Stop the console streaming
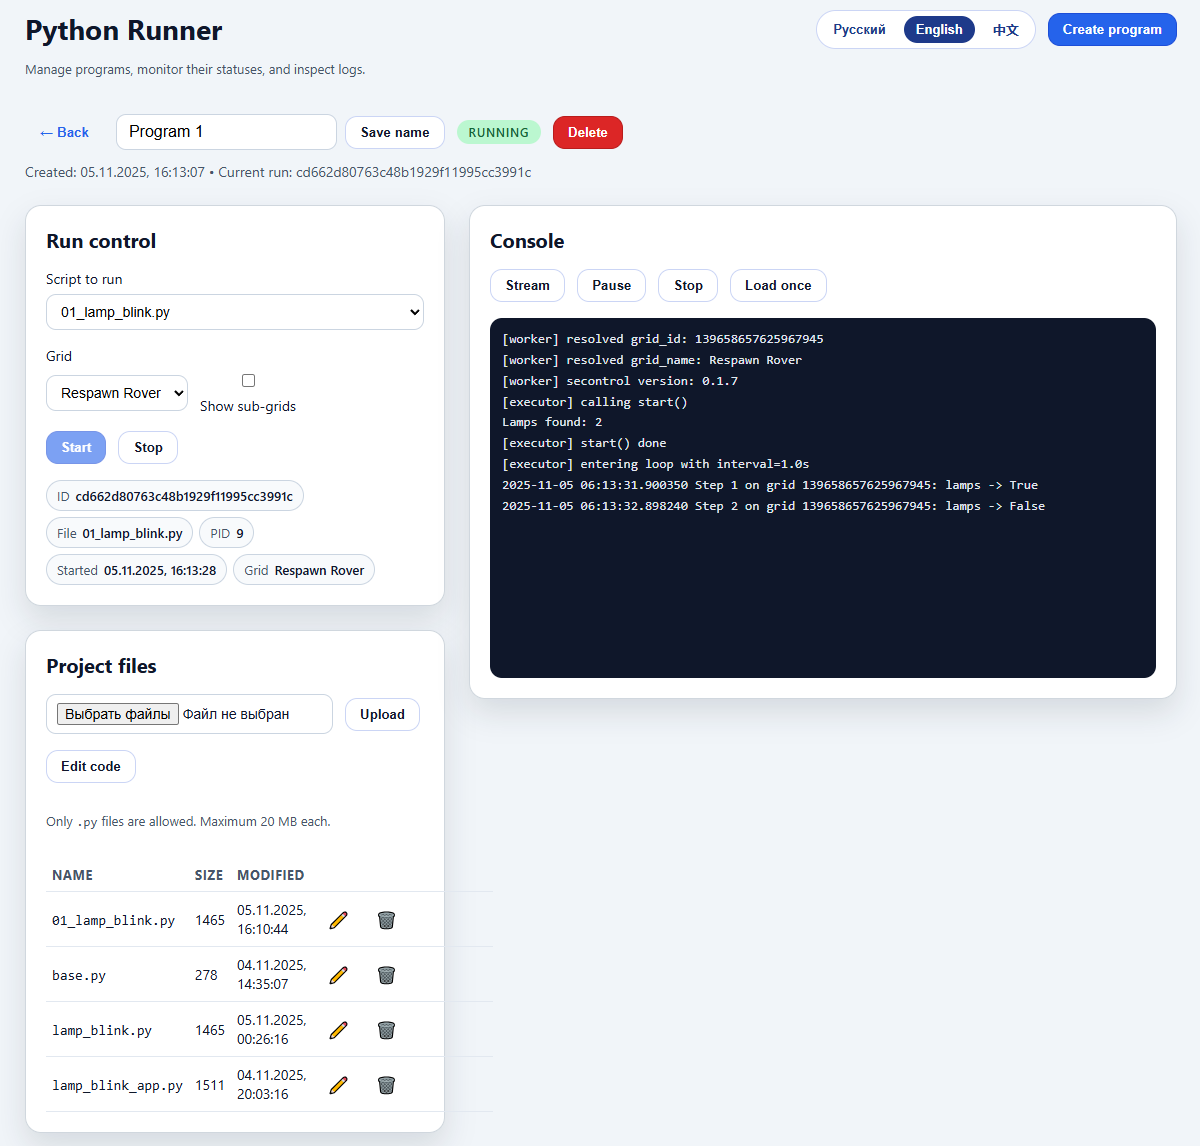Image resolution: width=1200 pixels, height=1146 pixels. coord(688,285)
